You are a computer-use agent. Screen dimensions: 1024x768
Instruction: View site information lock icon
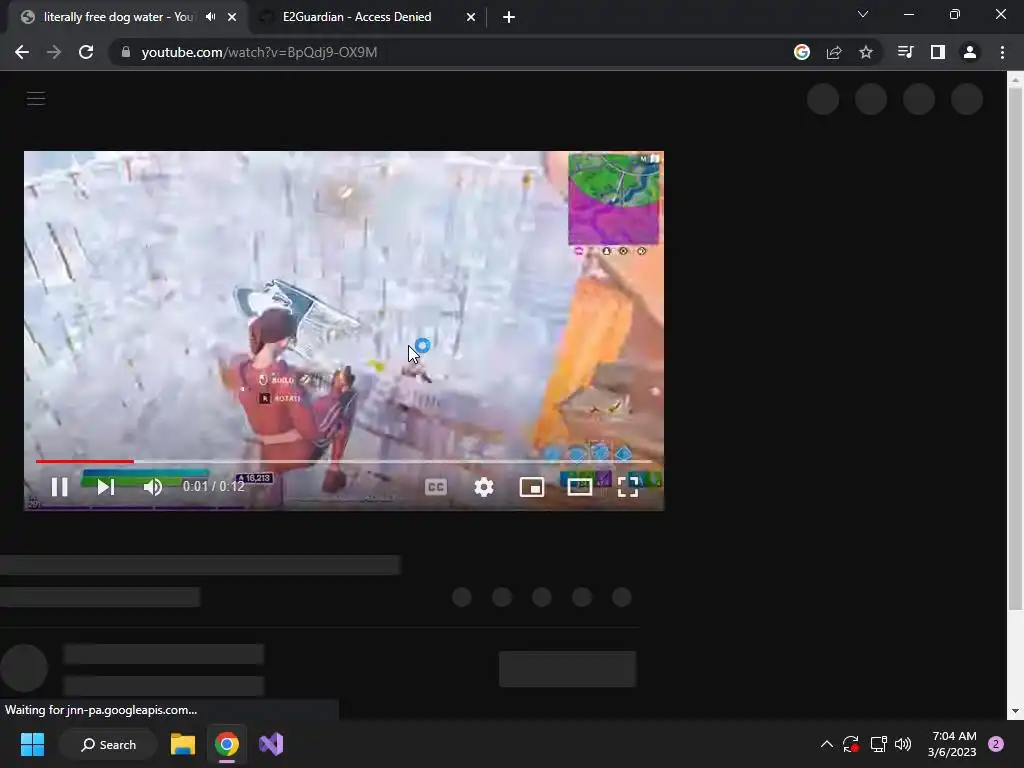pyautogui.click(x=126, y=52)
